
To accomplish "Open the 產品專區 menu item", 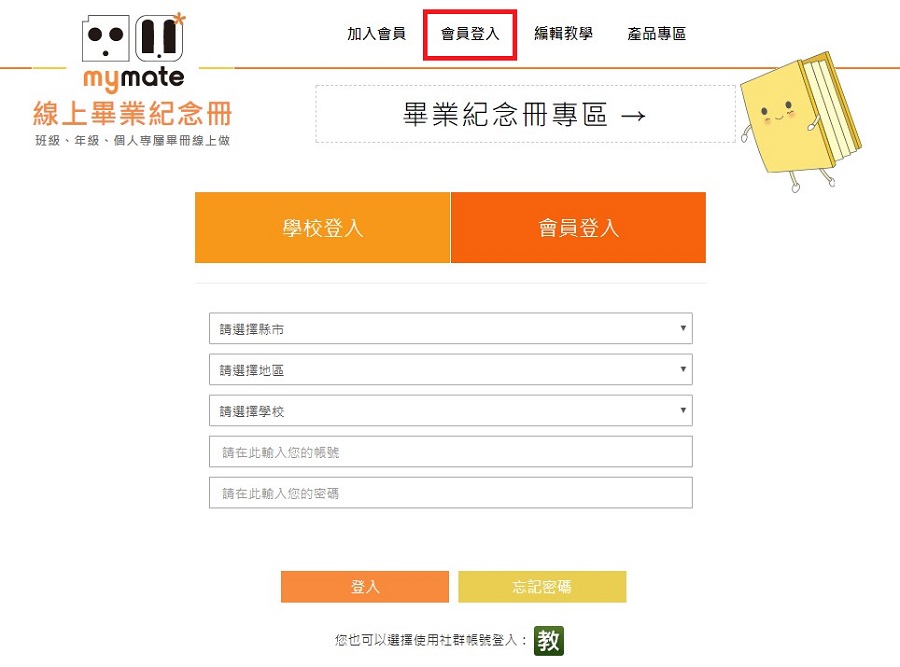I will tap(656, 34).
